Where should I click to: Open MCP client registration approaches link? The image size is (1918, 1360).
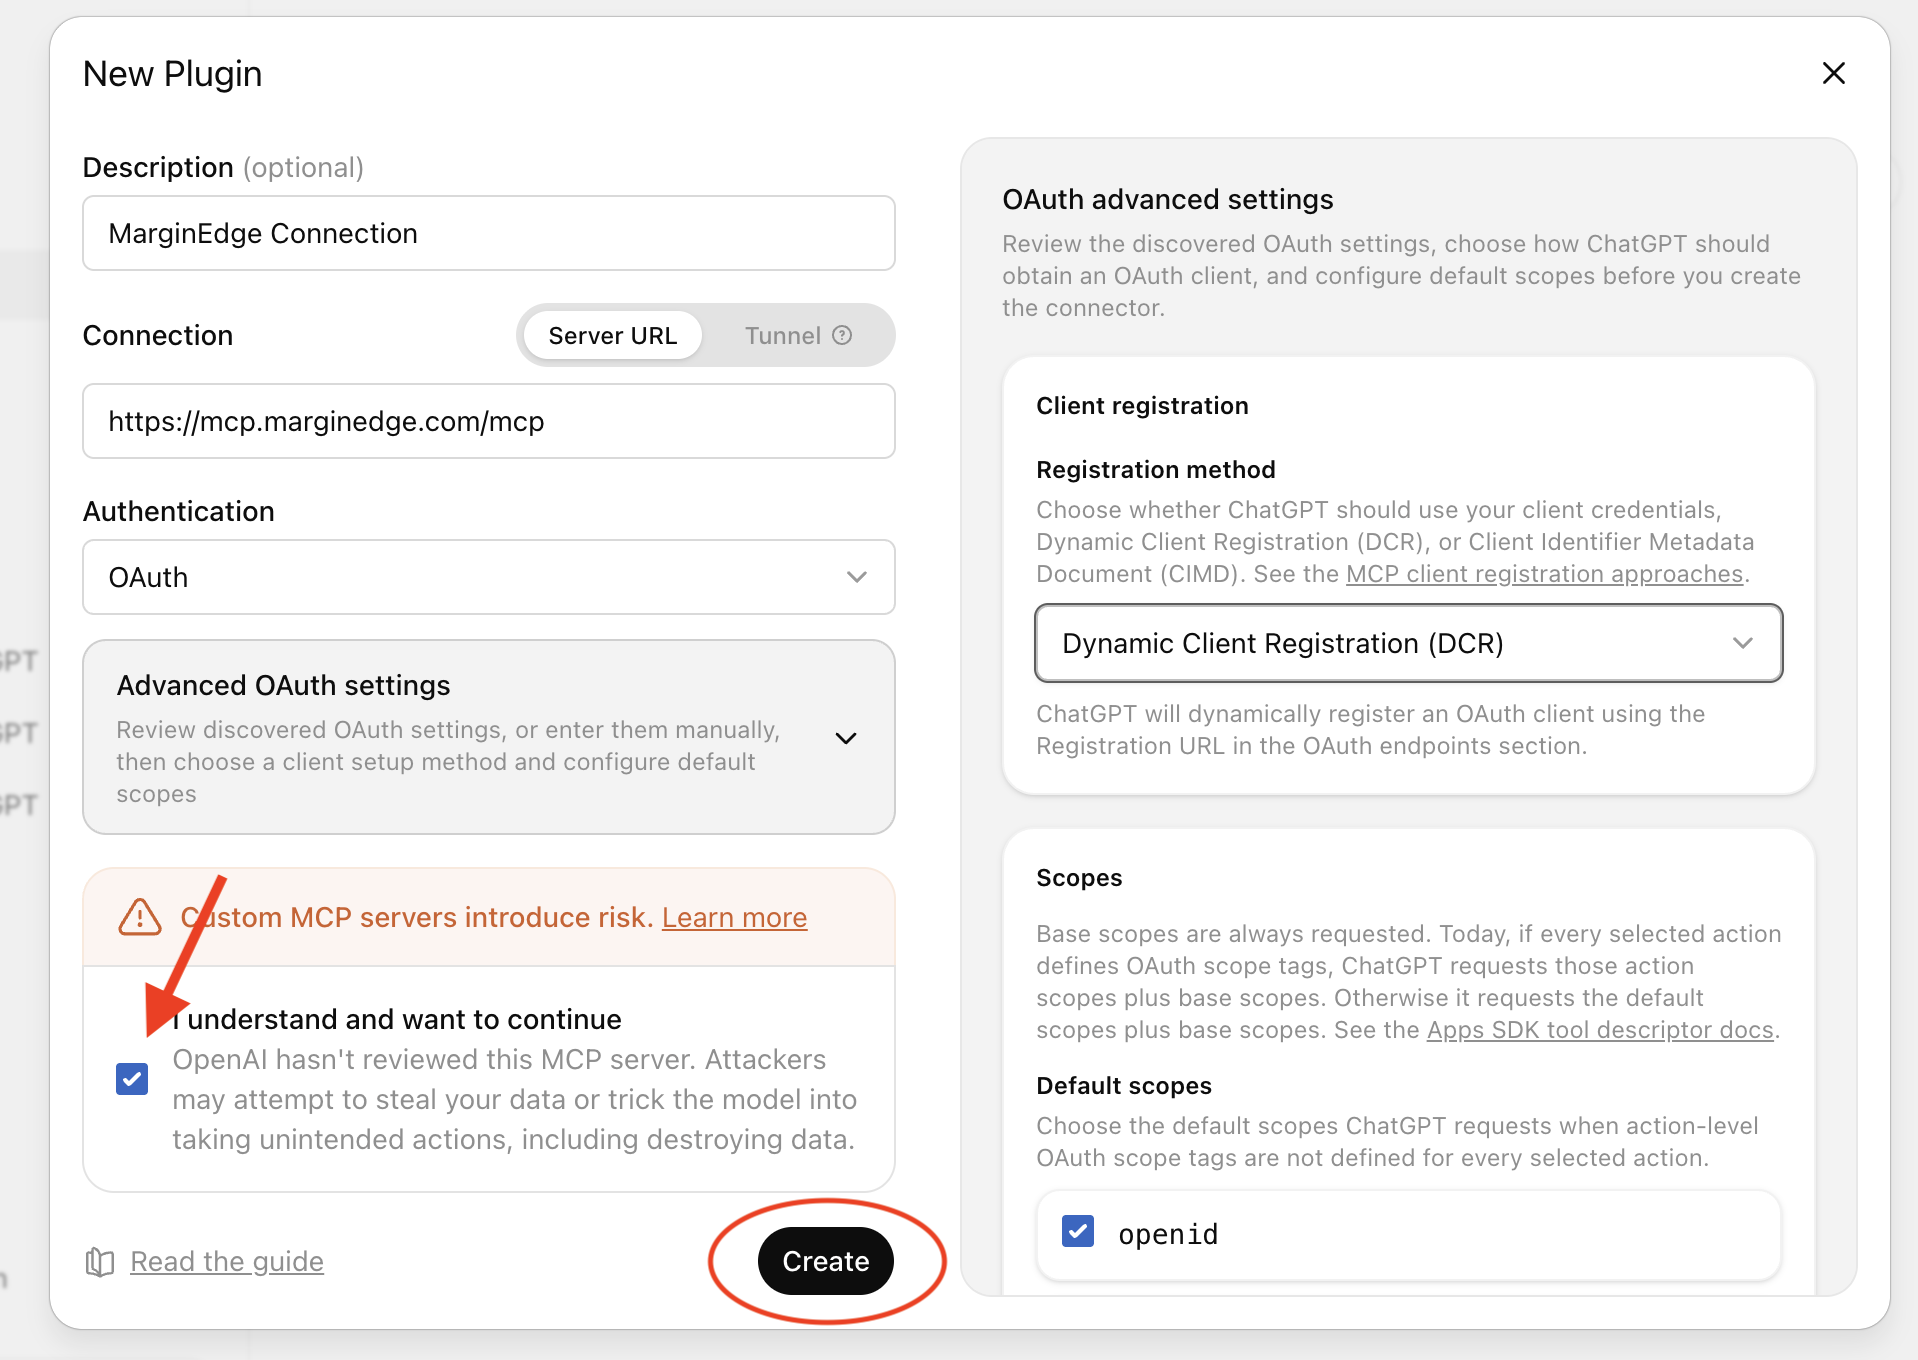coord(1545,574)
